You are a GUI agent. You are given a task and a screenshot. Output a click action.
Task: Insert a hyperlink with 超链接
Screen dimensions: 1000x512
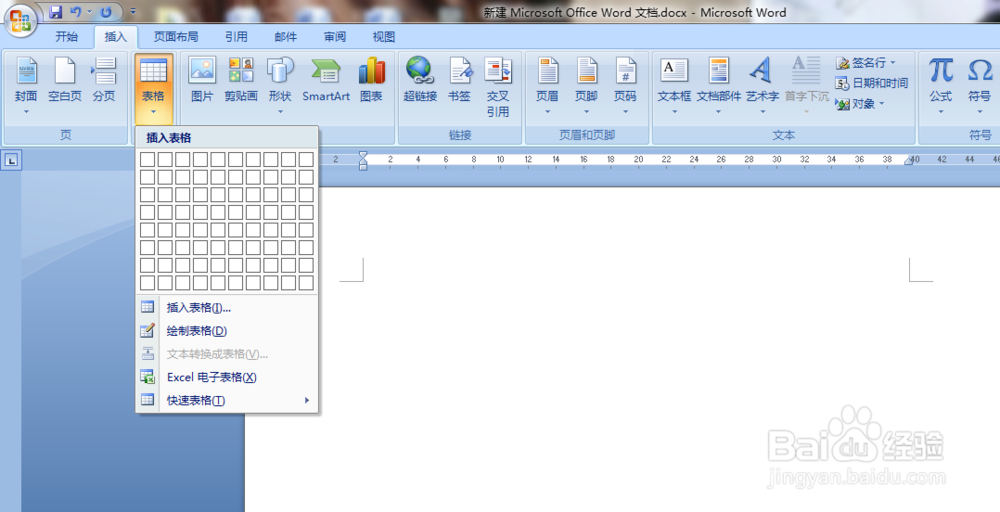click(x=420, y=80)
